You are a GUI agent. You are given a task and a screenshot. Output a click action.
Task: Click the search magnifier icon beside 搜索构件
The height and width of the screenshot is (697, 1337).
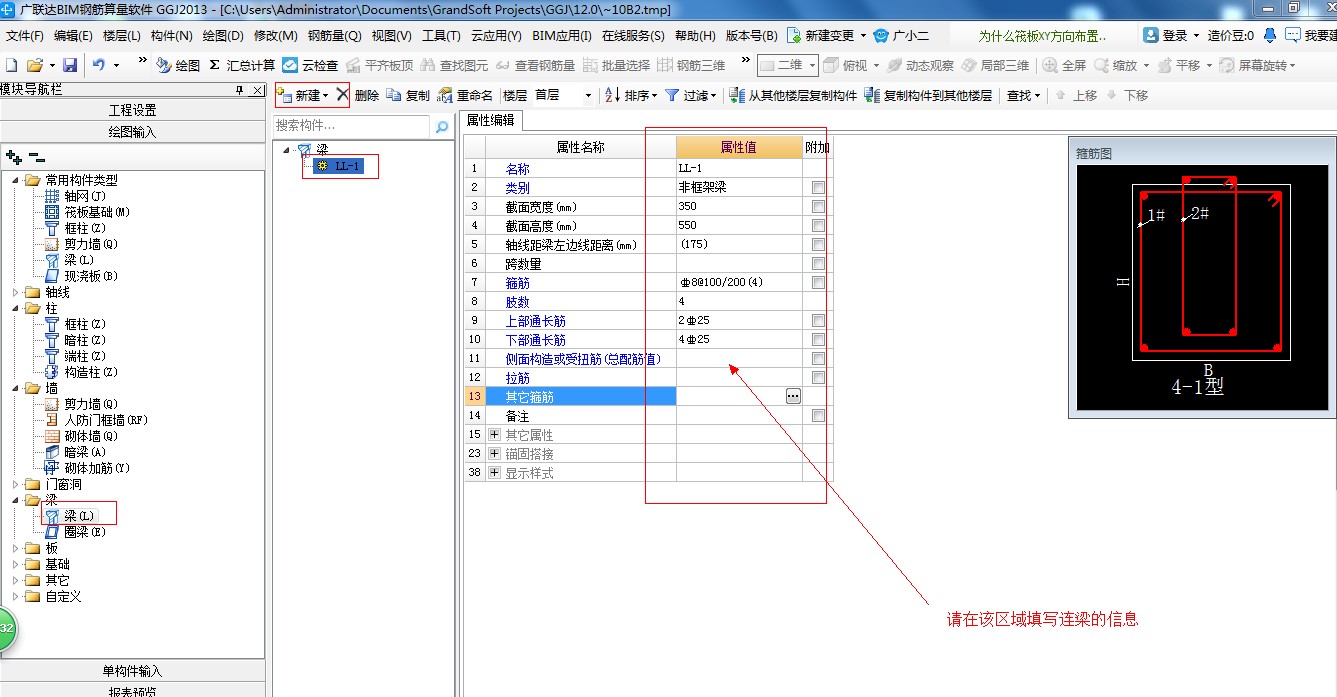[x=441, y=127]
